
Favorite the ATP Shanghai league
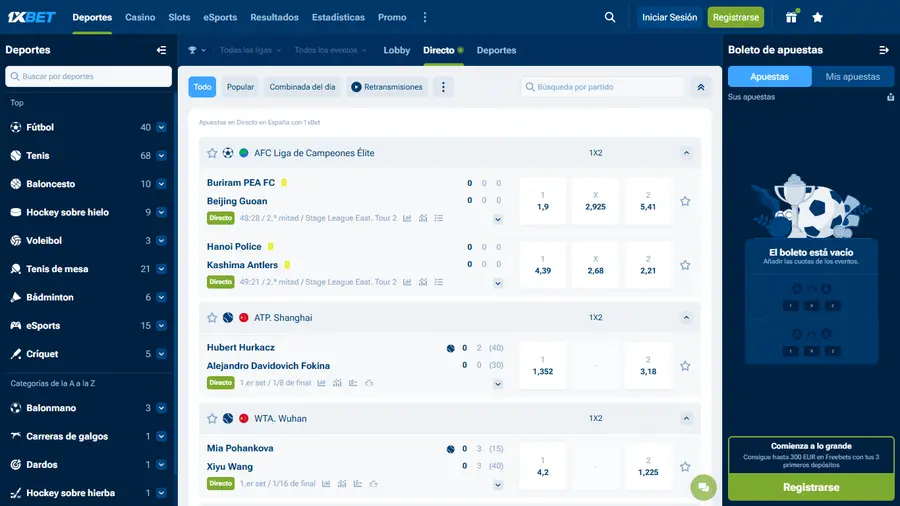pyautogui.click(x=212, y=318)
